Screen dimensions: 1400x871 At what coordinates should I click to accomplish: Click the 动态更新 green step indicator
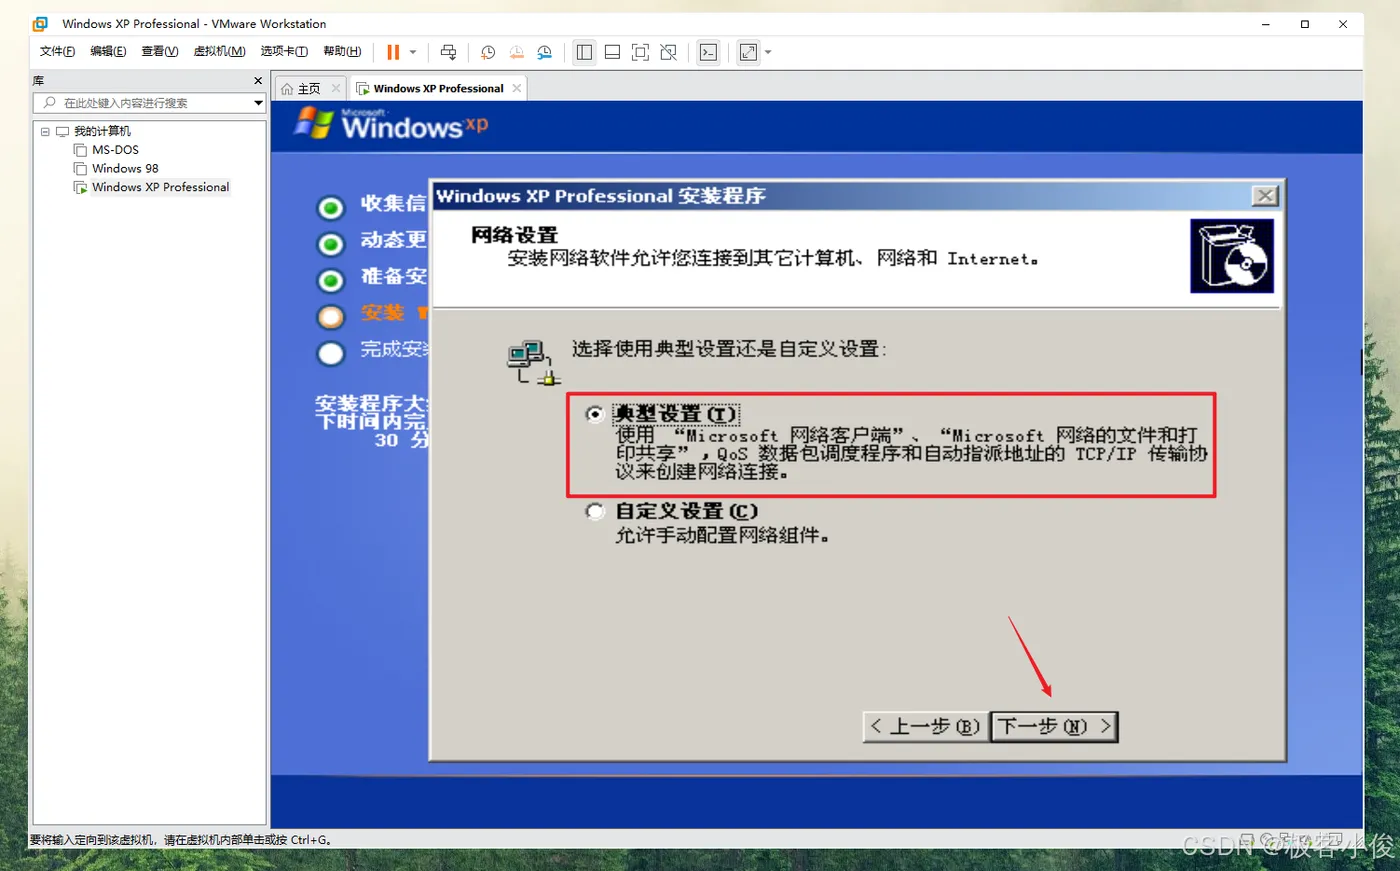331,244
